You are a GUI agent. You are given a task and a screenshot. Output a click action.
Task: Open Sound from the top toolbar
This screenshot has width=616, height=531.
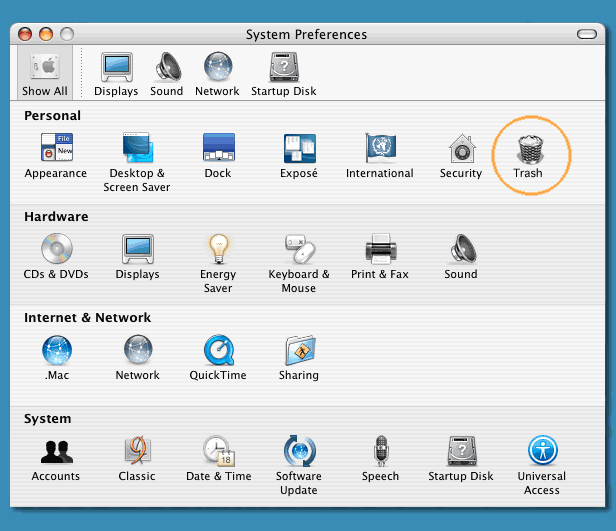167,74
